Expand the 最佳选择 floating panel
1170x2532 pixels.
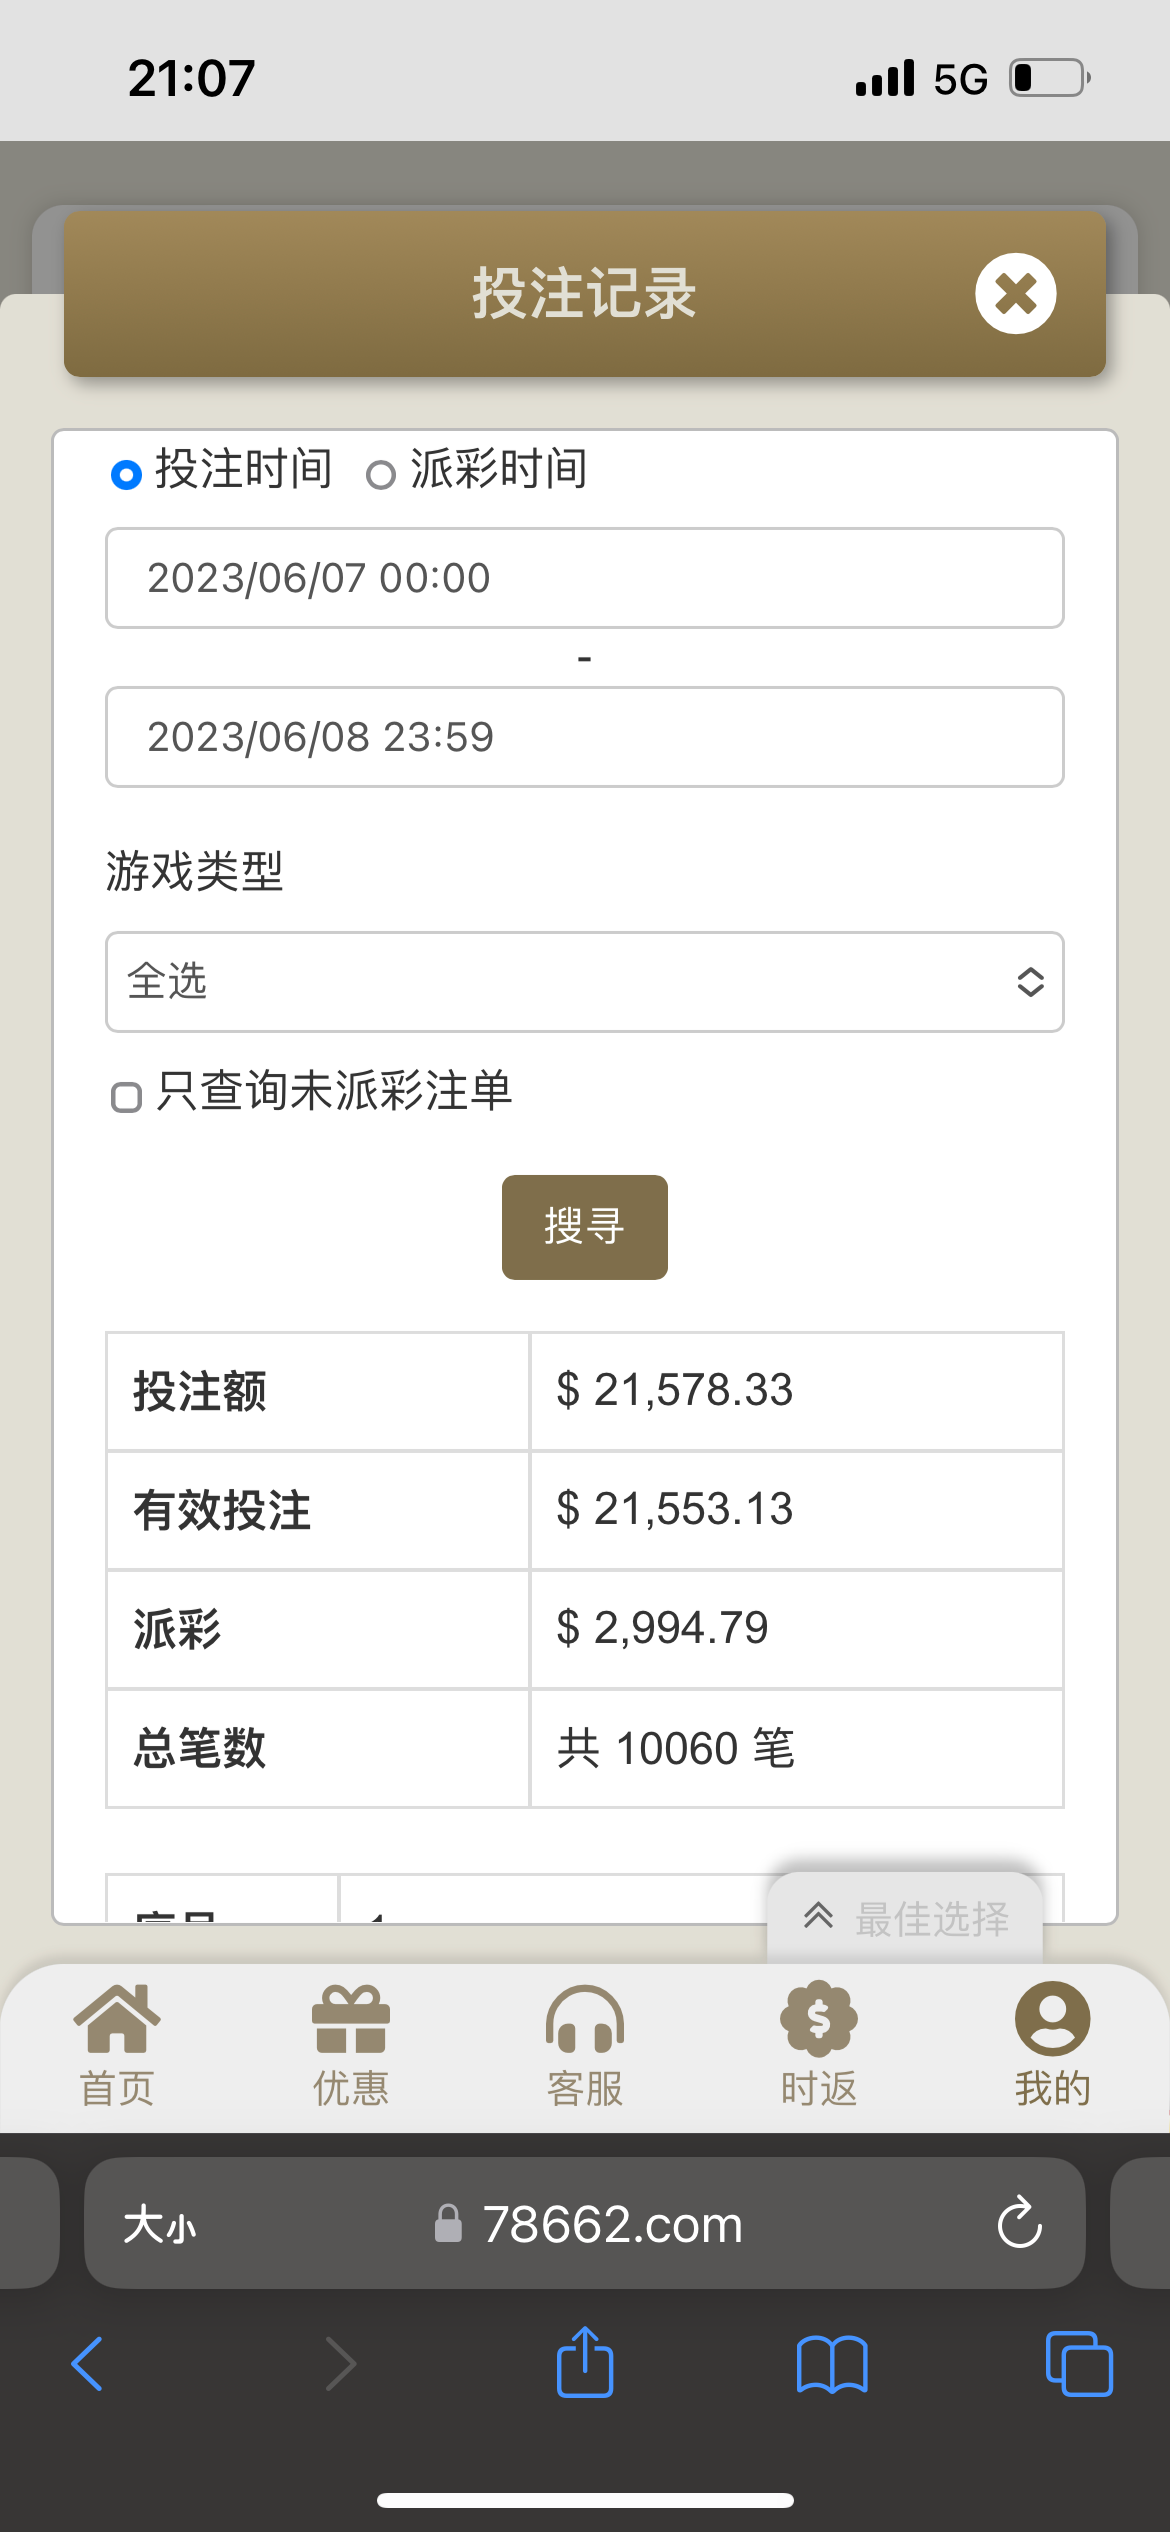pos(905,1918)
